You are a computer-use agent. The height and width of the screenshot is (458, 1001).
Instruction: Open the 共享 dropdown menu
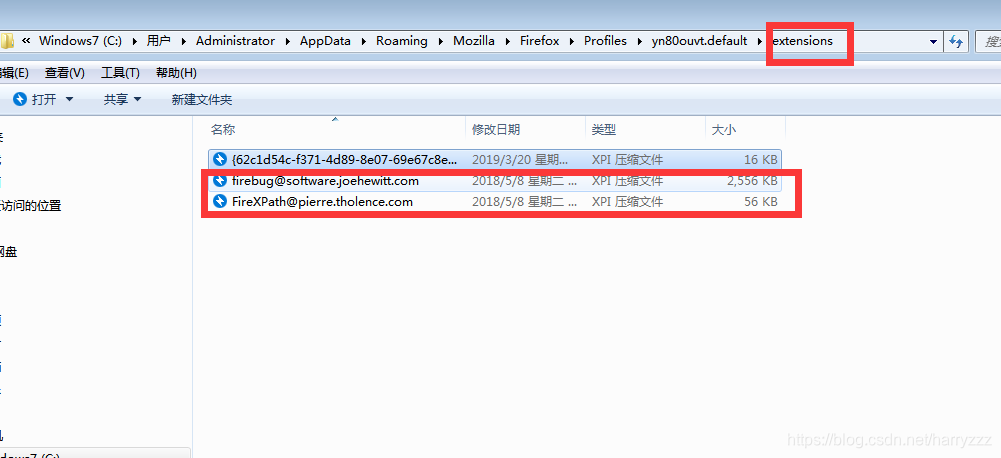(x=123, y=99)
